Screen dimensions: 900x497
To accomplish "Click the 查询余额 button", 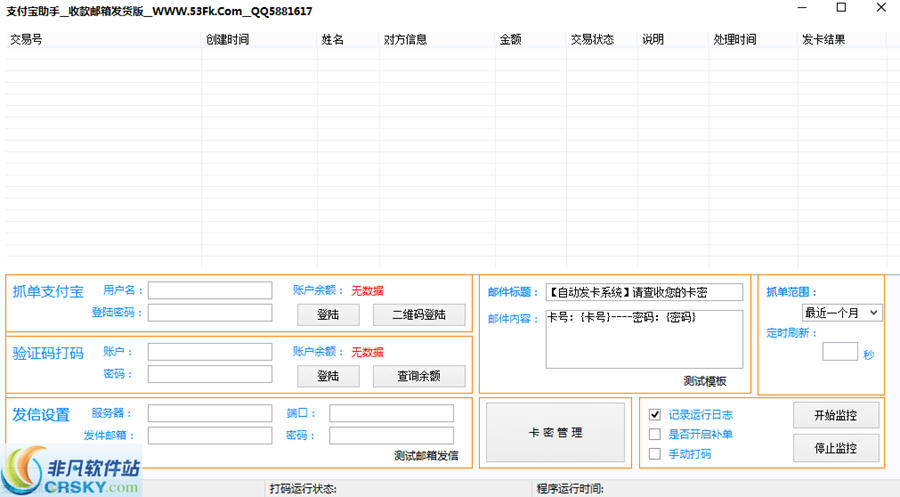I will (x=419, y=376).
